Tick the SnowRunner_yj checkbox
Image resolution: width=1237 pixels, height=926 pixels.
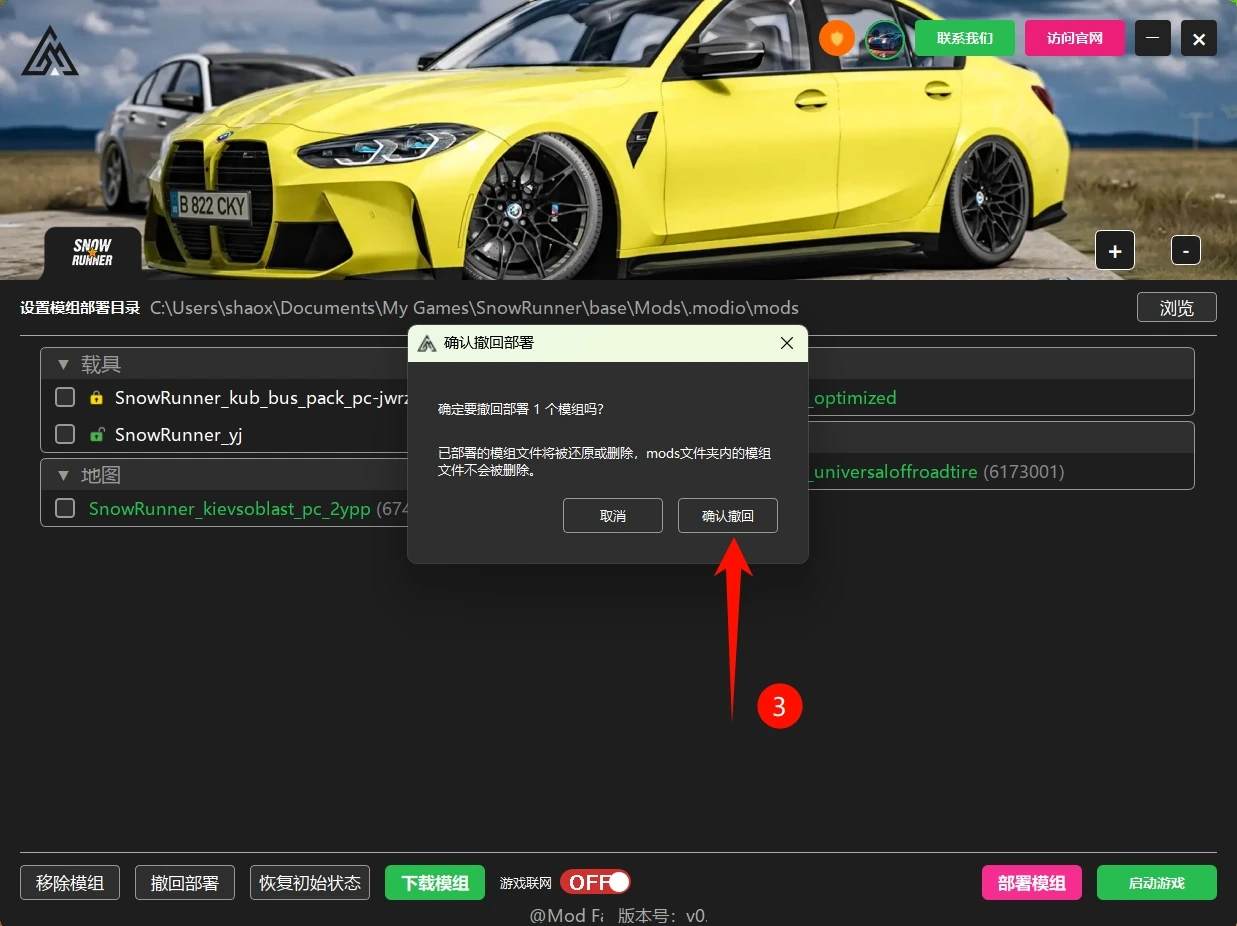[65, 435]
